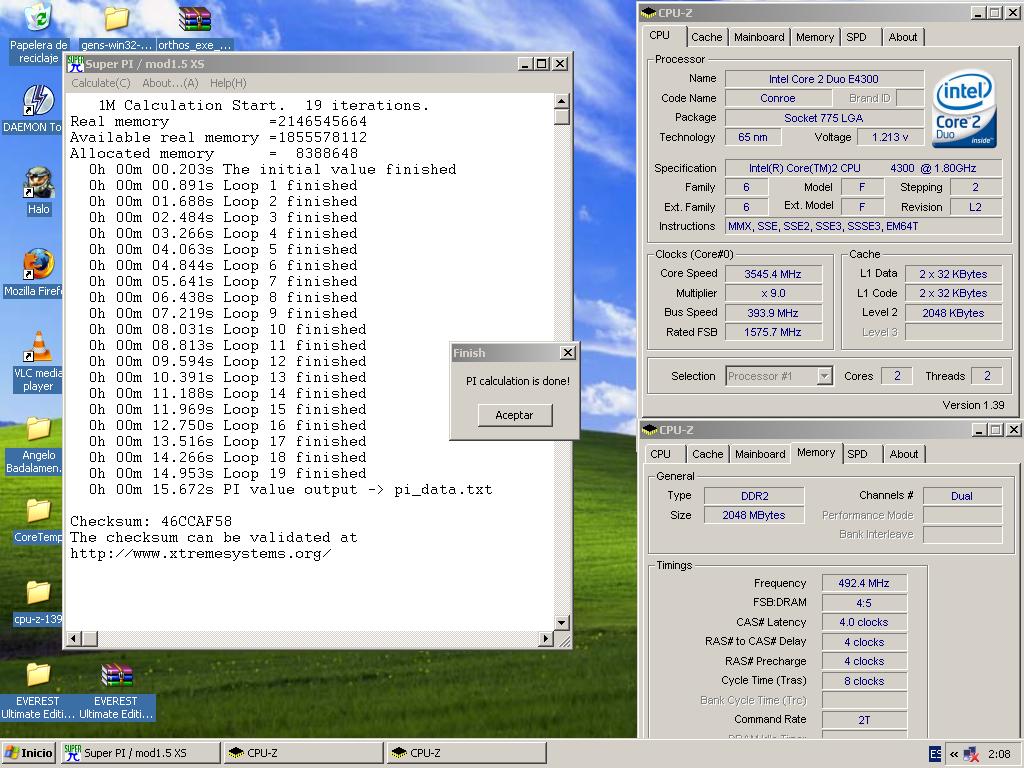Close the Finish dialog
The image size is (1024, 768).
(568, 353)
